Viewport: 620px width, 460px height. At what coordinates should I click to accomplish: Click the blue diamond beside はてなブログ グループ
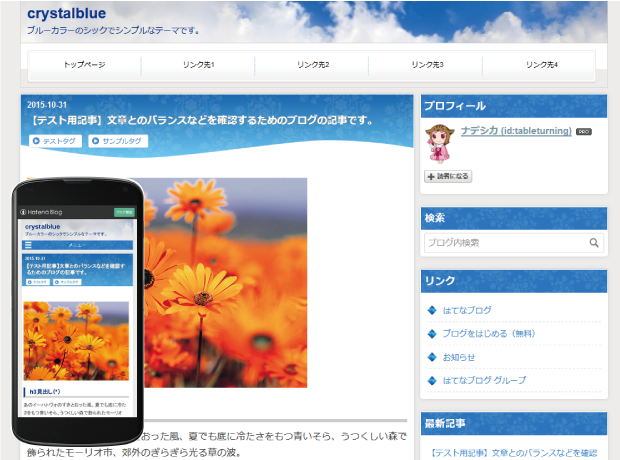point(432,380)
